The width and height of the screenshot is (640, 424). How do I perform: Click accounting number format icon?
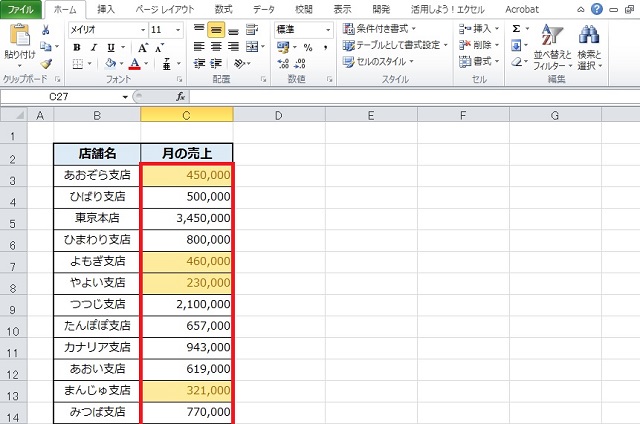[283, 47]
